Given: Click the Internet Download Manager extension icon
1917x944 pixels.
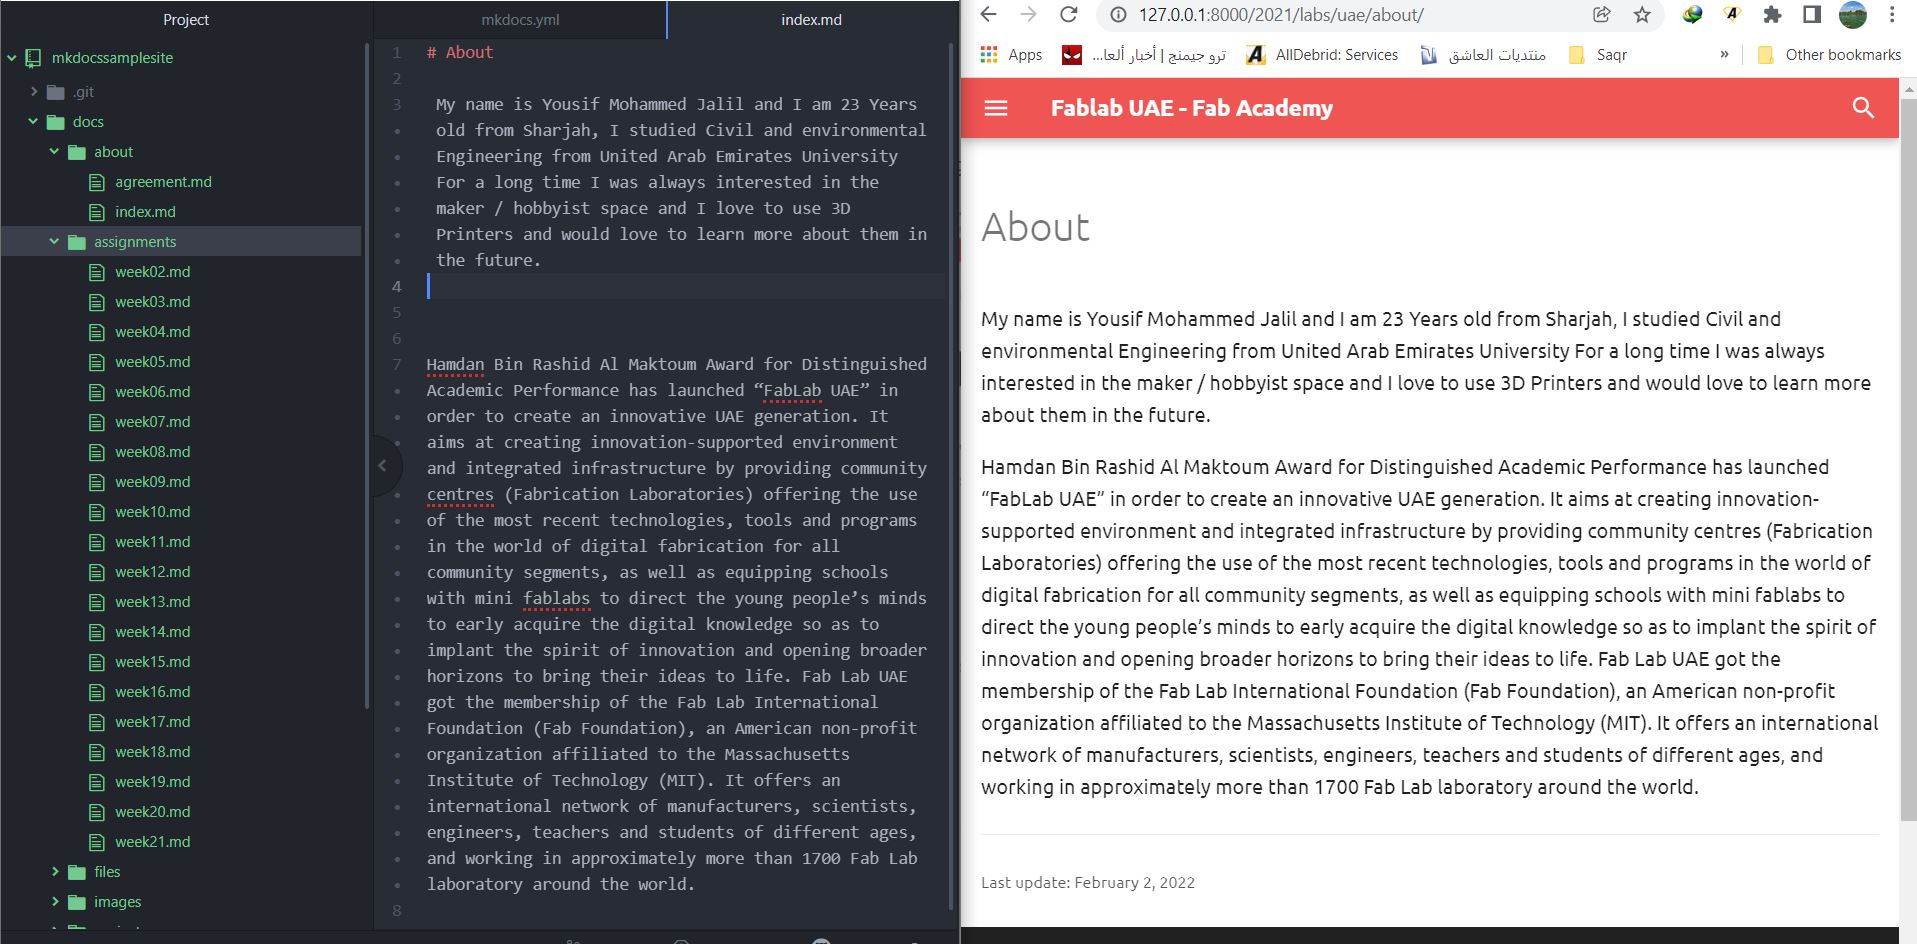Looking at the screenshot, I should pyautogui.click(x=1692, y=15).
